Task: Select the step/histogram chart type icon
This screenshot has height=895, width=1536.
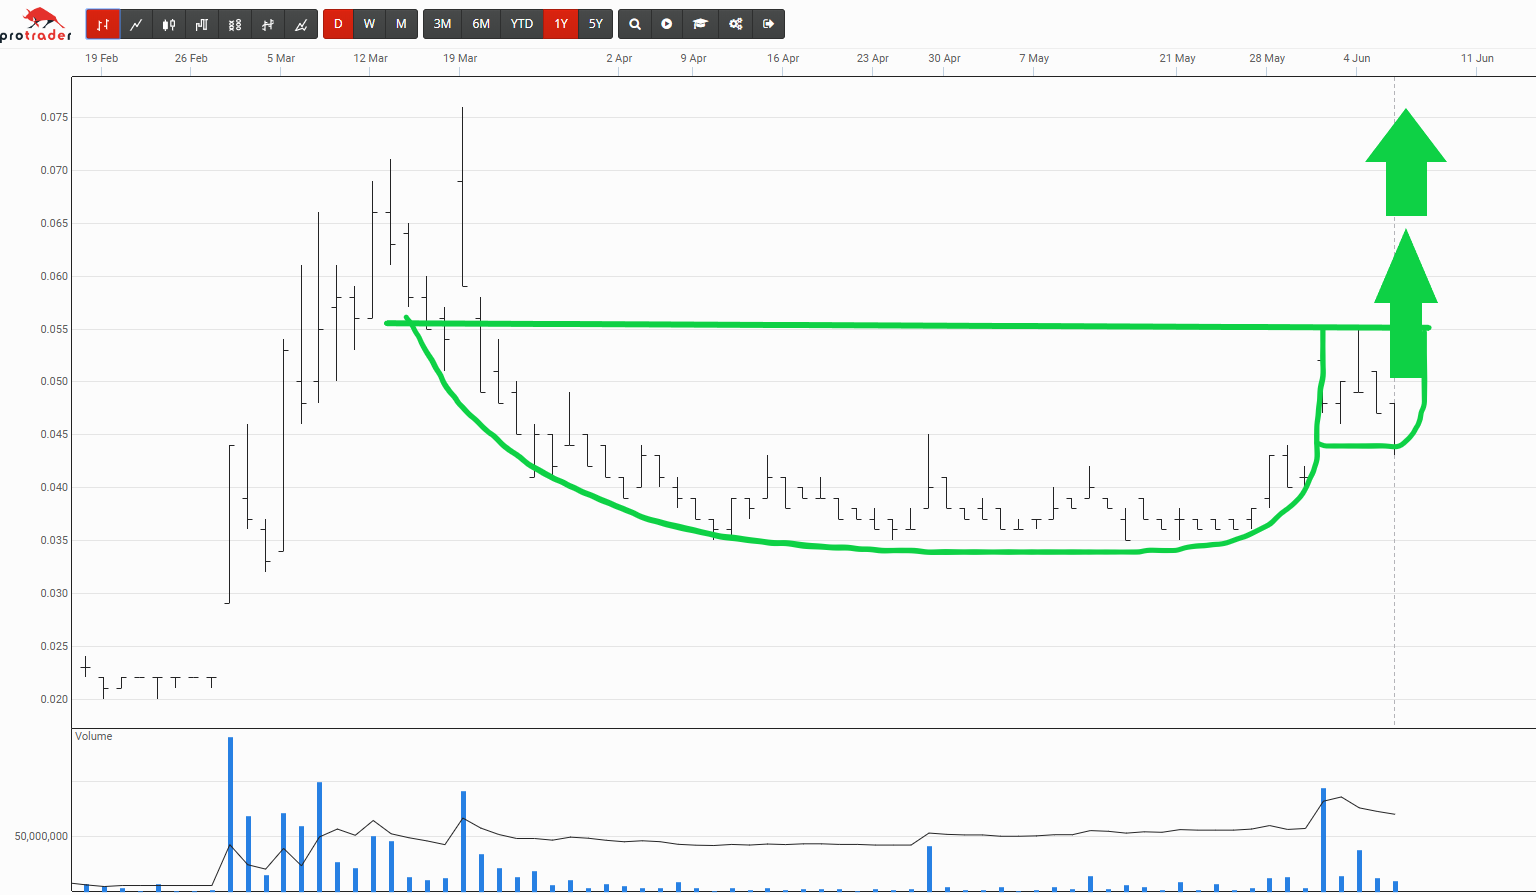Action: (x=202, y=24)
